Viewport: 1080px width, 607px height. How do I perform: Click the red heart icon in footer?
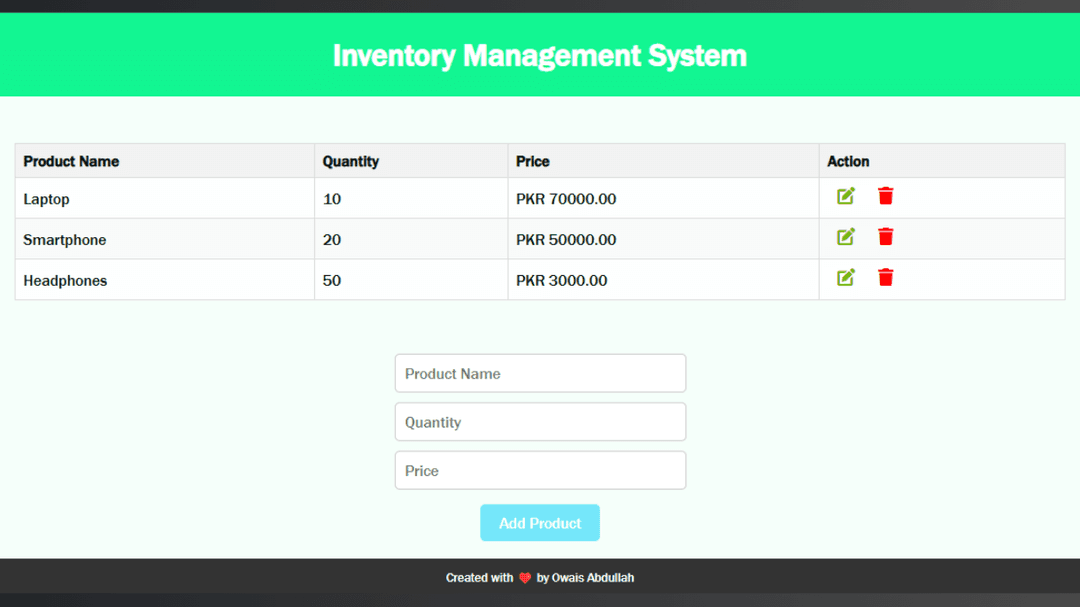525,578
